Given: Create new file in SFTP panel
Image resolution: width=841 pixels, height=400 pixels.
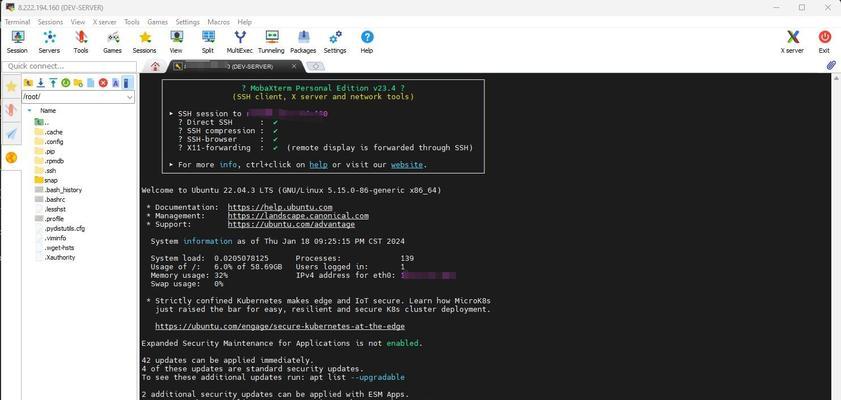Looking at the screenshot, I should [x=91, y=83].
